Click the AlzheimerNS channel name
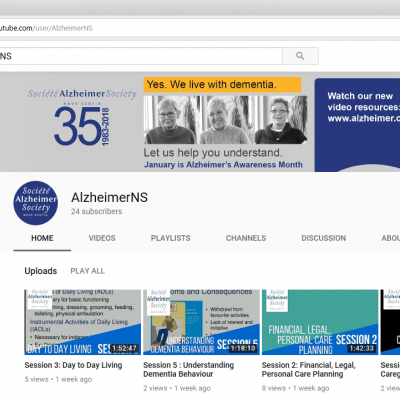The width and height of the screenshot is (400, 400). [109, 198]
